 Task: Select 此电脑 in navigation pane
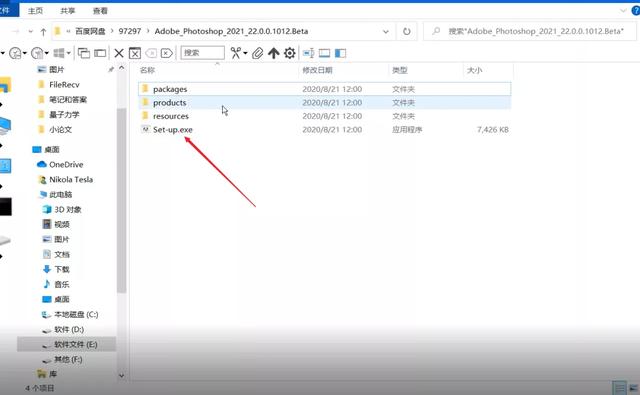[60, 195]
